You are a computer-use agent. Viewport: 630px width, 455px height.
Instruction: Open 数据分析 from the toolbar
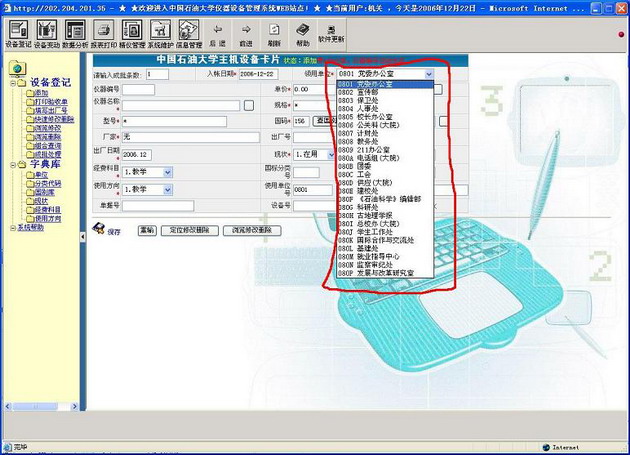tap(74, 32)
